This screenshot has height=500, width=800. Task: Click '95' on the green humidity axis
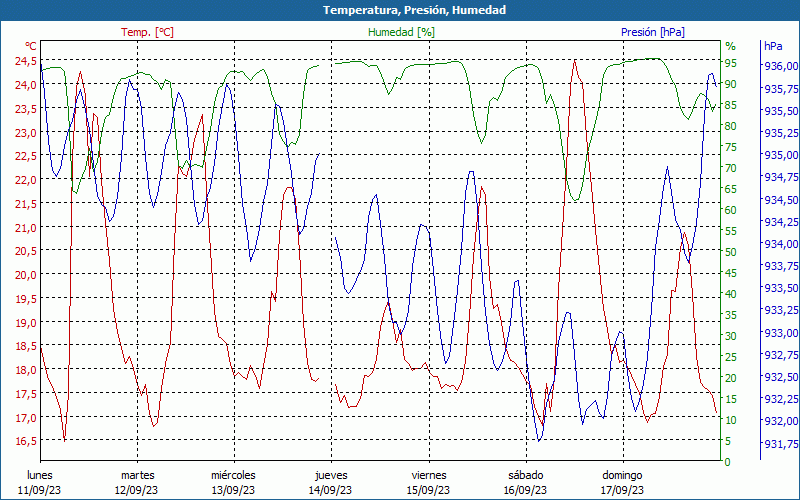731,63
